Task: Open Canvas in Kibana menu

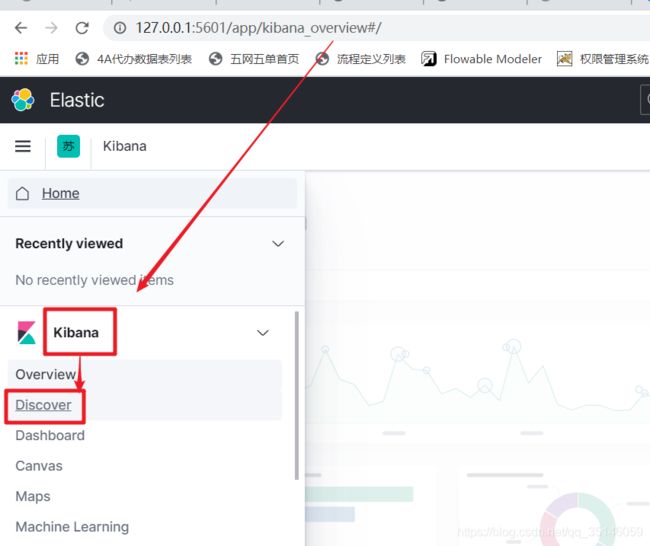Action: (39, 466)
